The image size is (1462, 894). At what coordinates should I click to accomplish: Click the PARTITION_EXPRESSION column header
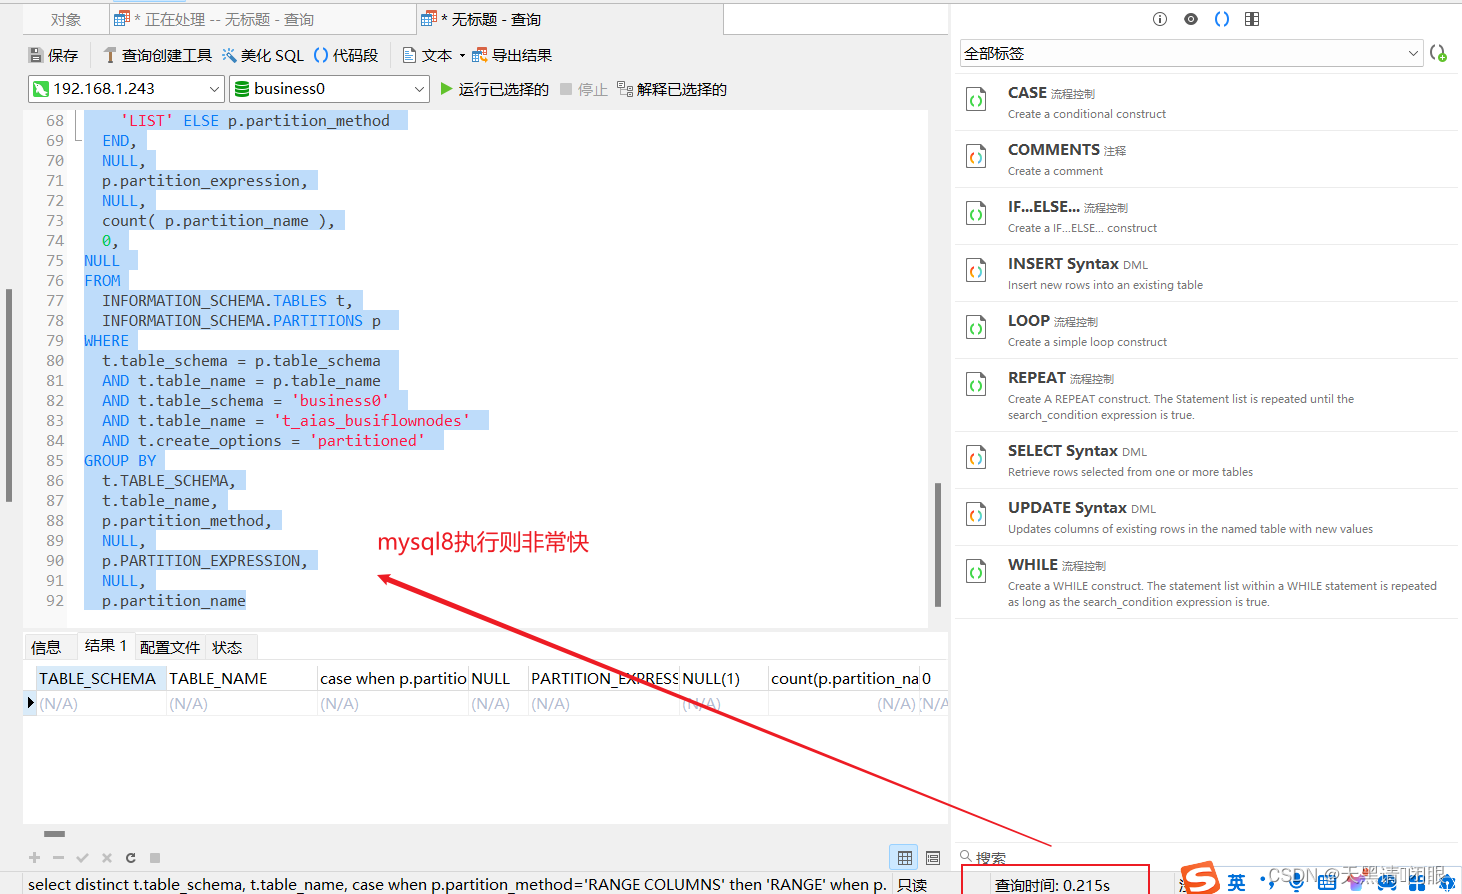click(x=604, y=678)
